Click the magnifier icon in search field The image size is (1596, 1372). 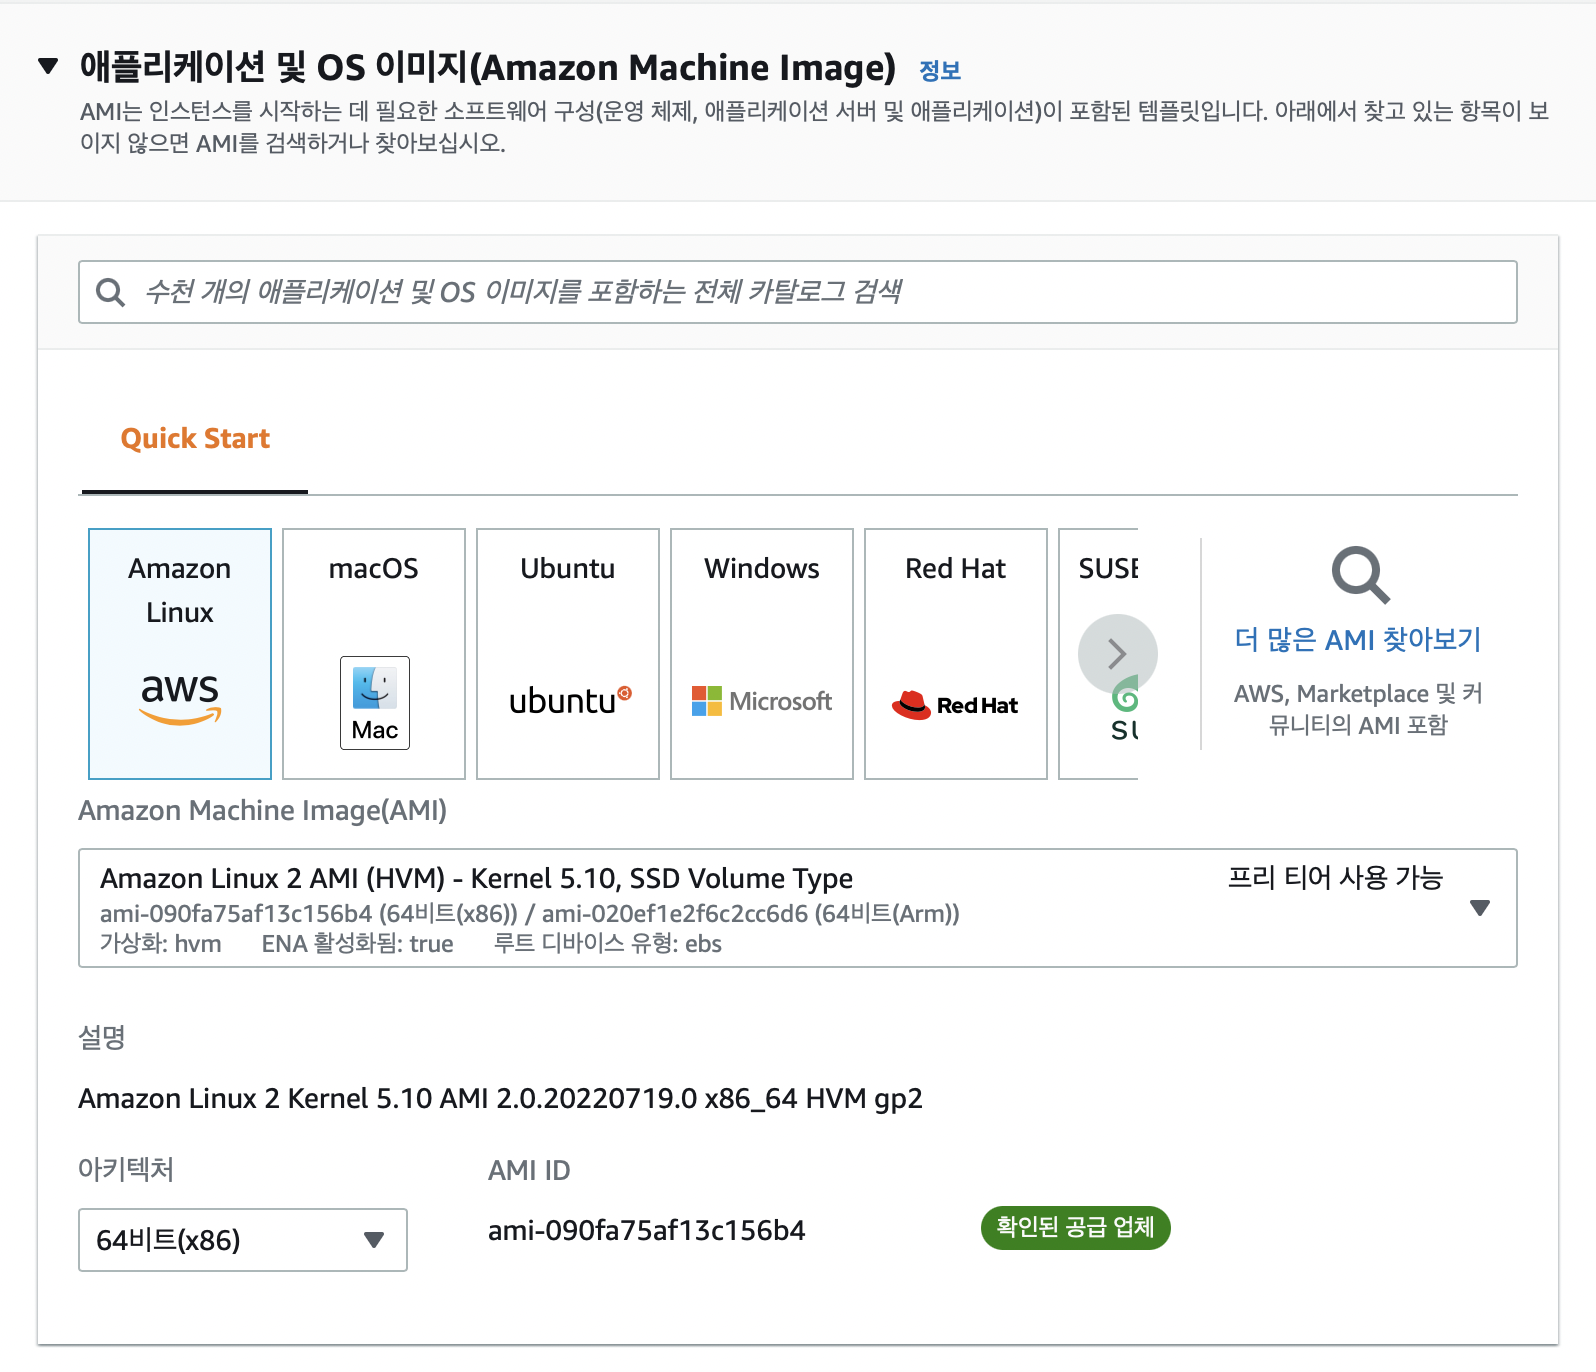(x=110, y=292)
